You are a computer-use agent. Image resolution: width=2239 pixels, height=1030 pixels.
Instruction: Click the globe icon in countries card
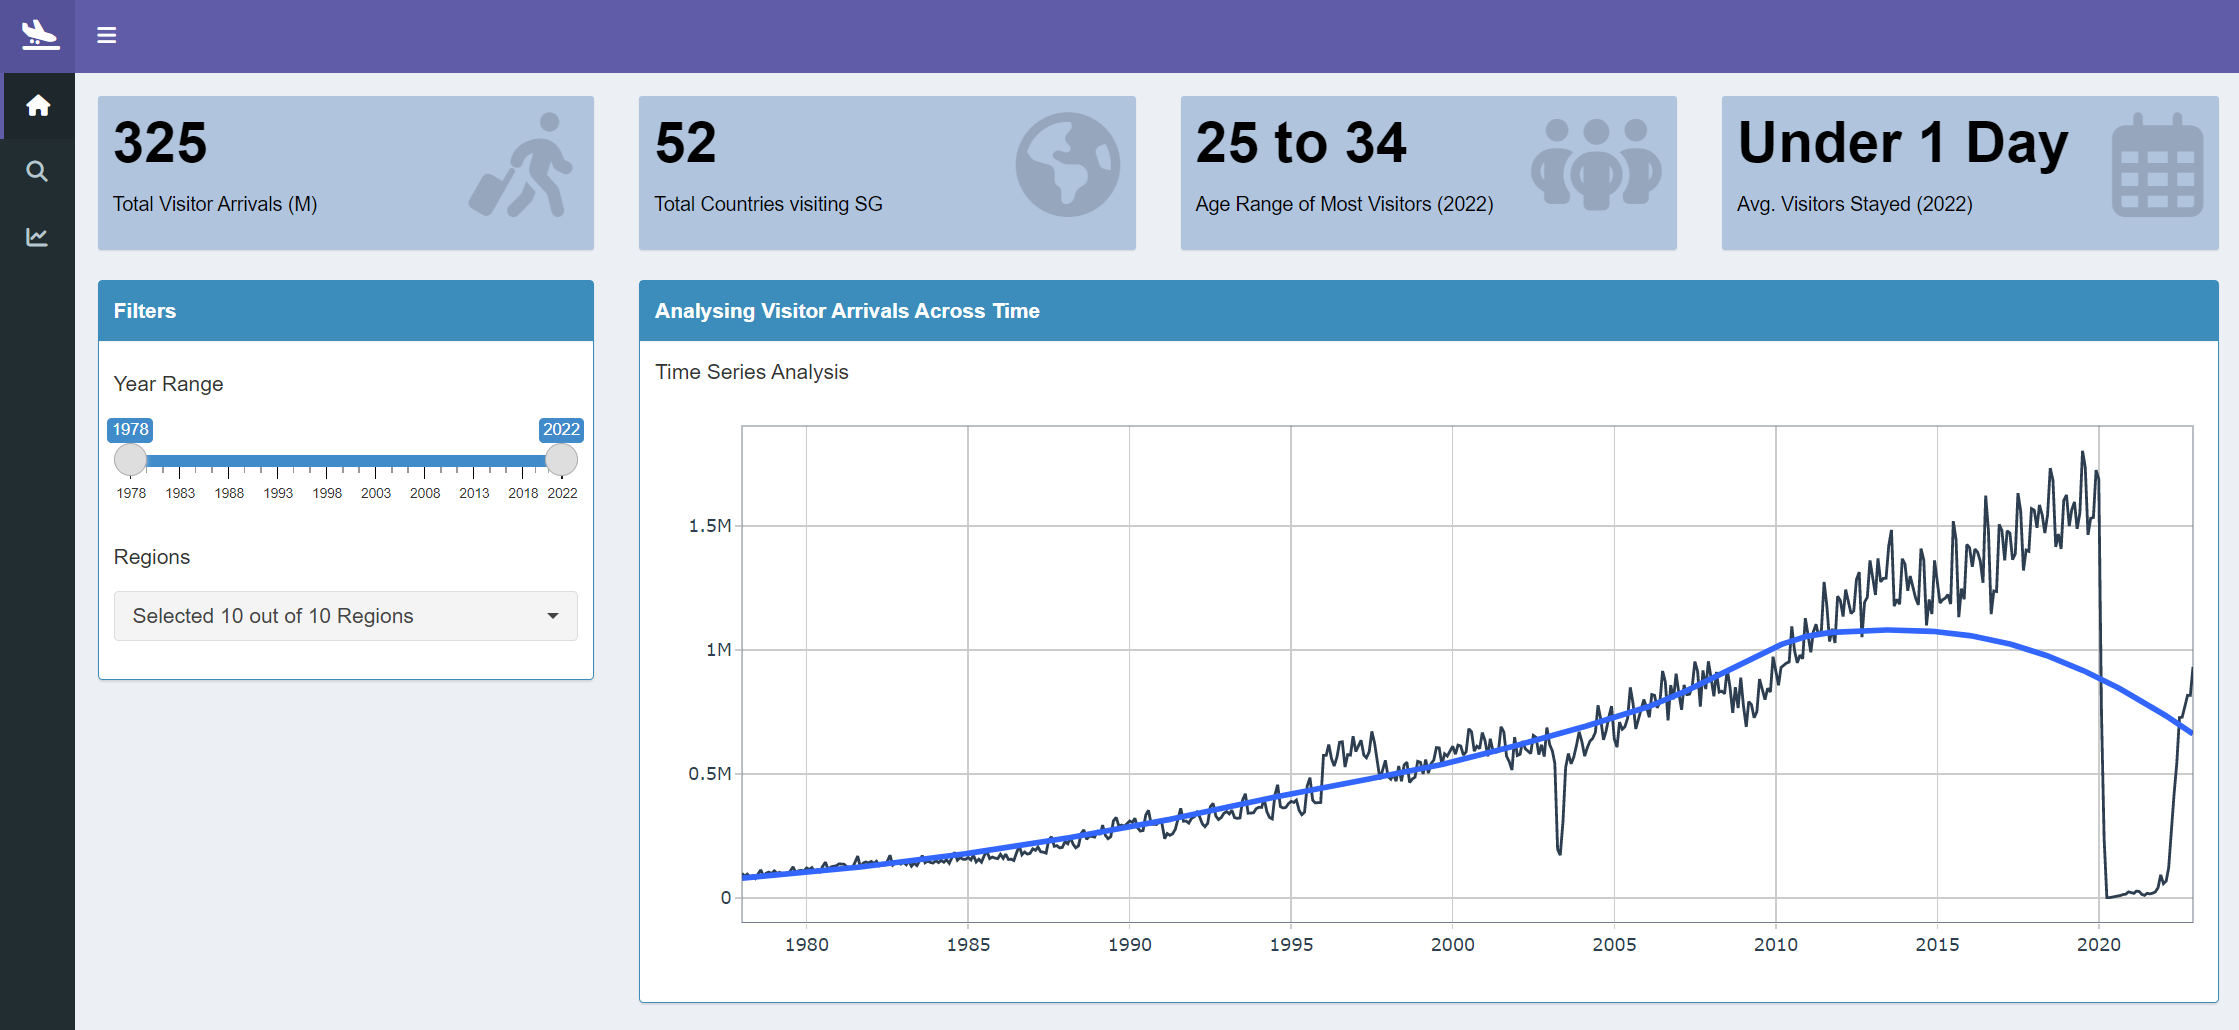pyautogui.click(x=1067, y=165)
